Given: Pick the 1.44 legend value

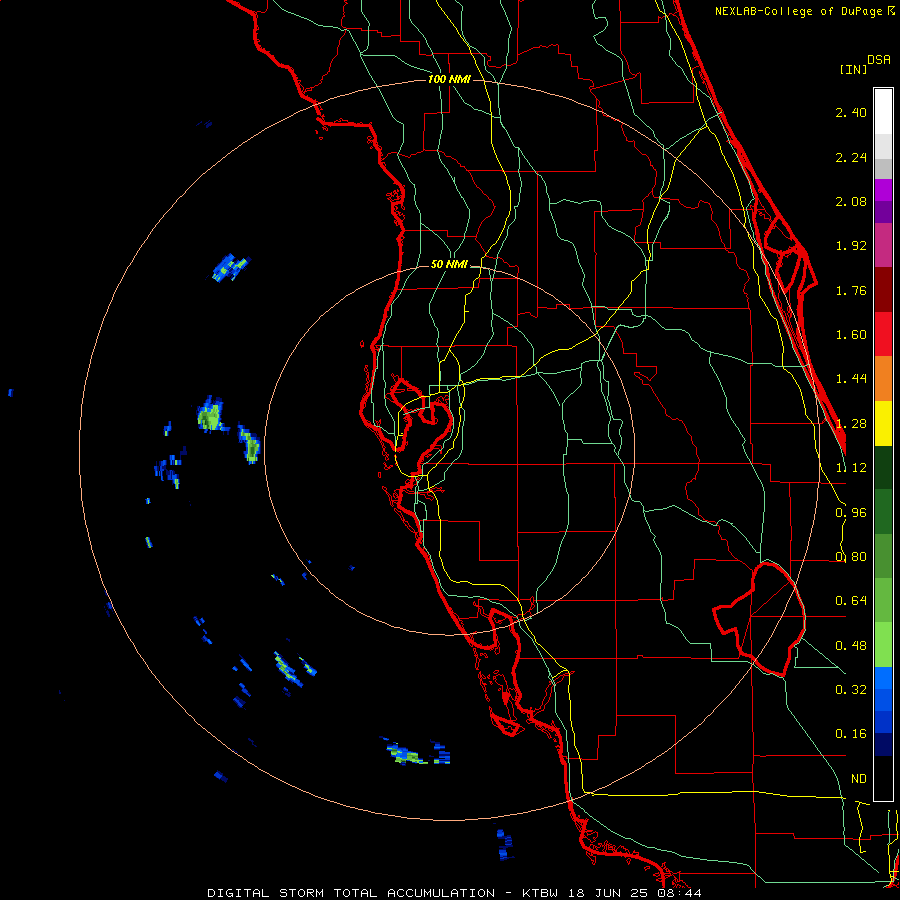Looking at the screenshot, I should click(x=851, y=379).
